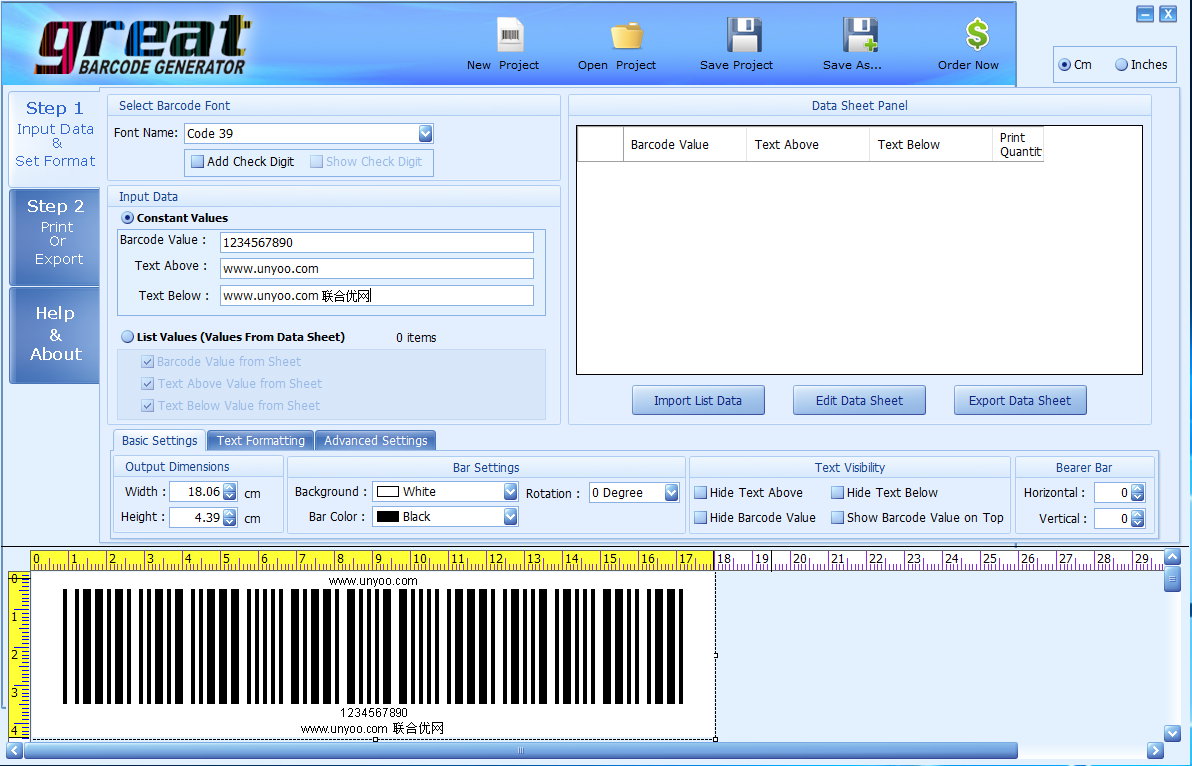Click the preview scroll down arrow
Screen dimensions: 1192x766
pyautogui.click(x=1172, y=733)
